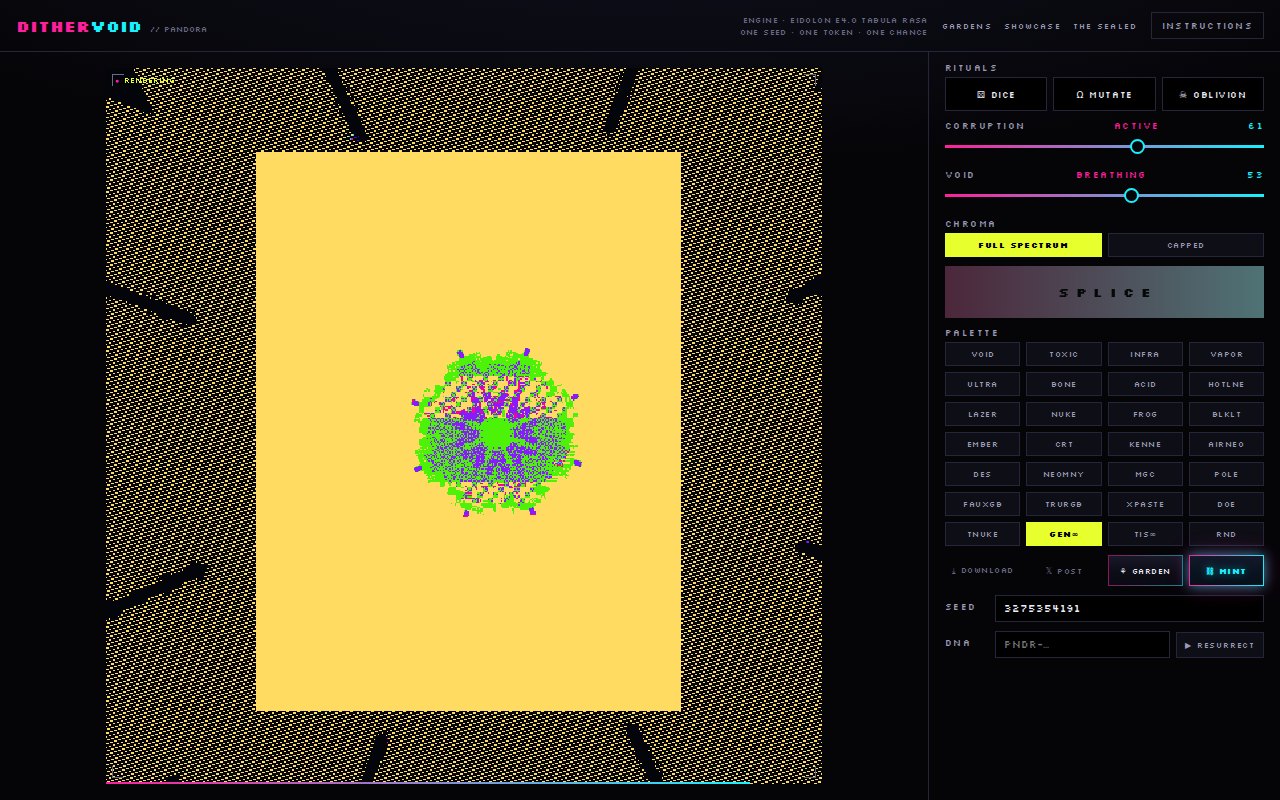Click Resurrect play button
This screenshot has width=1280, height=800.
click(1220, 645)
